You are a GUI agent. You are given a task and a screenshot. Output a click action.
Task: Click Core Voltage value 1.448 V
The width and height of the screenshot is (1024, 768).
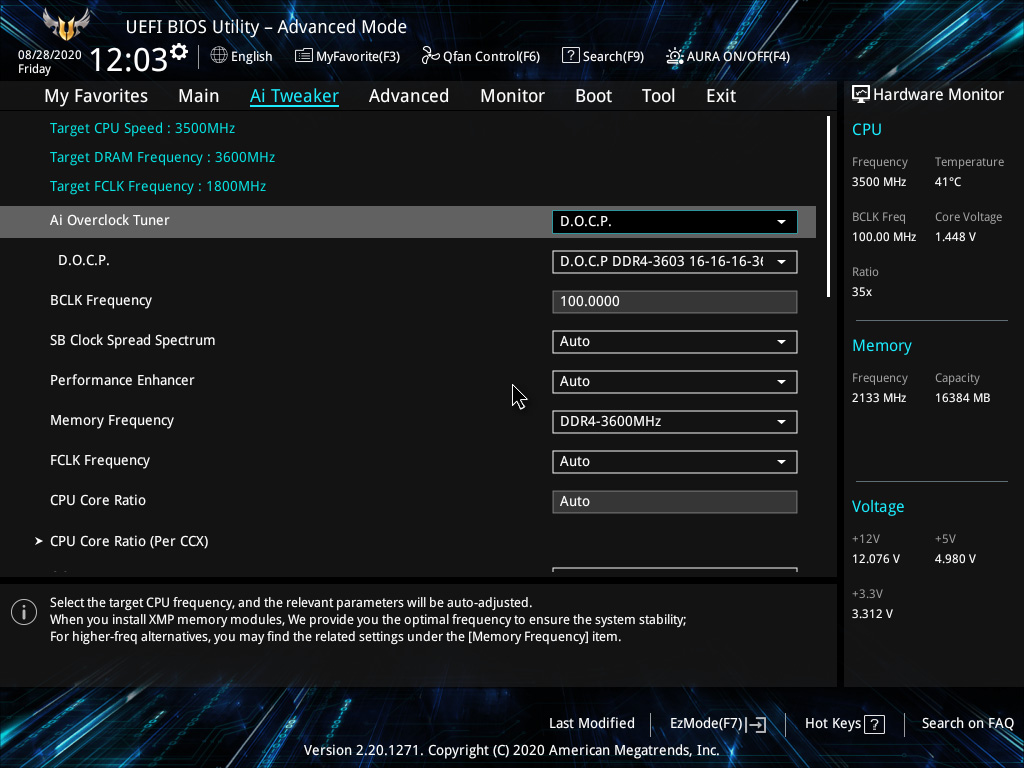point(955,237)
